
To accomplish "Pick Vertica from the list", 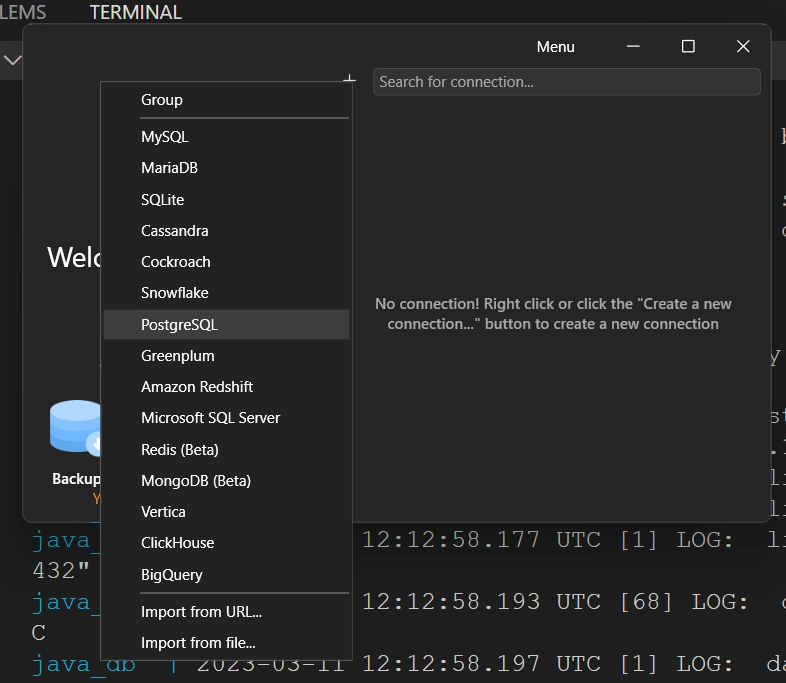I will 226,512.
